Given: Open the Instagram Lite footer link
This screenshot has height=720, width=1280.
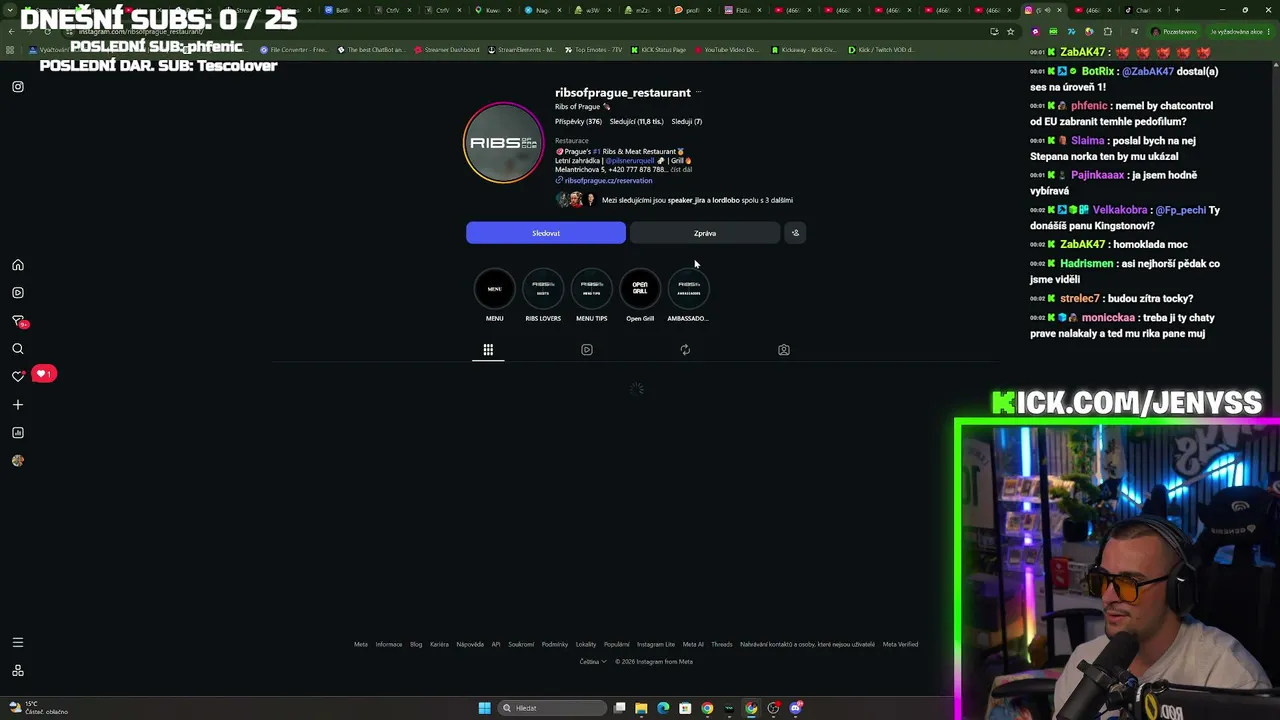Looking at the screenshot, I should [656, 644].
